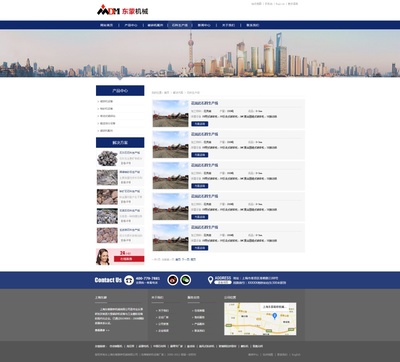Open the first item in the blue navigation bar
The height and width of the screenshot is (362, 400).
coord(107,25)
